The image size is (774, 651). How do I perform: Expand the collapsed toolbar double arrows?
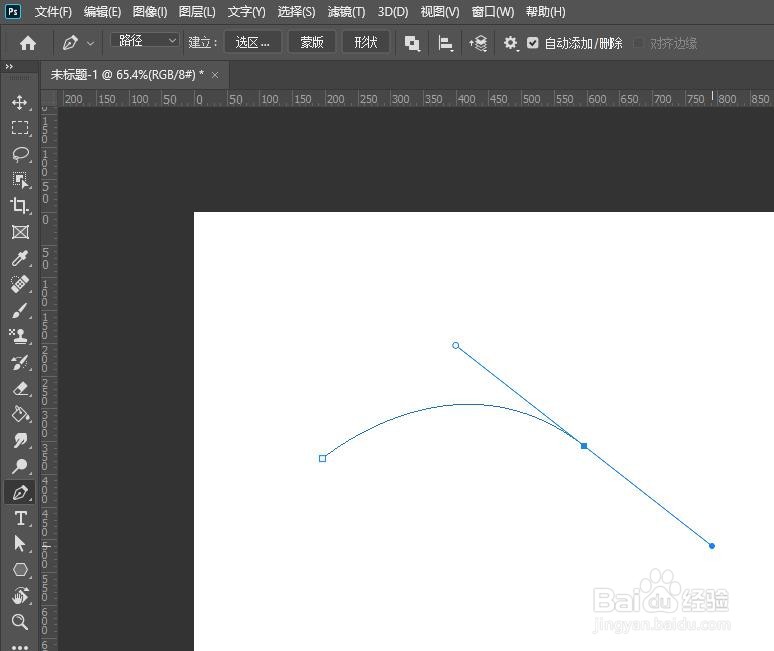click(x=9, y=66)
